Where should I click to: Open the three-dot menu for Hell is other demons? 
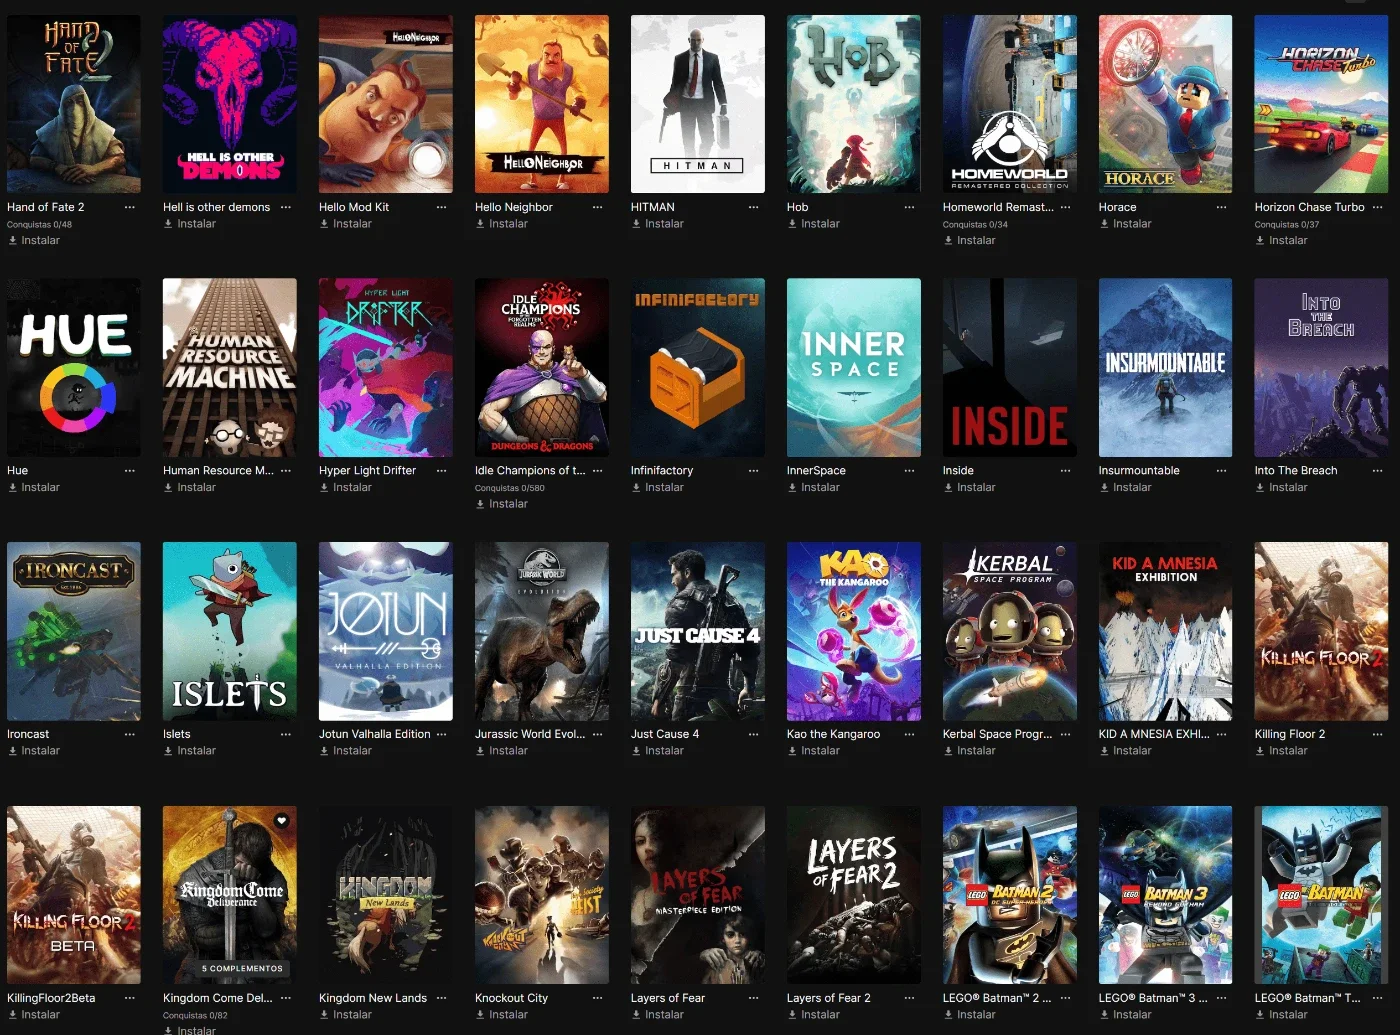(x=286, y=207)
